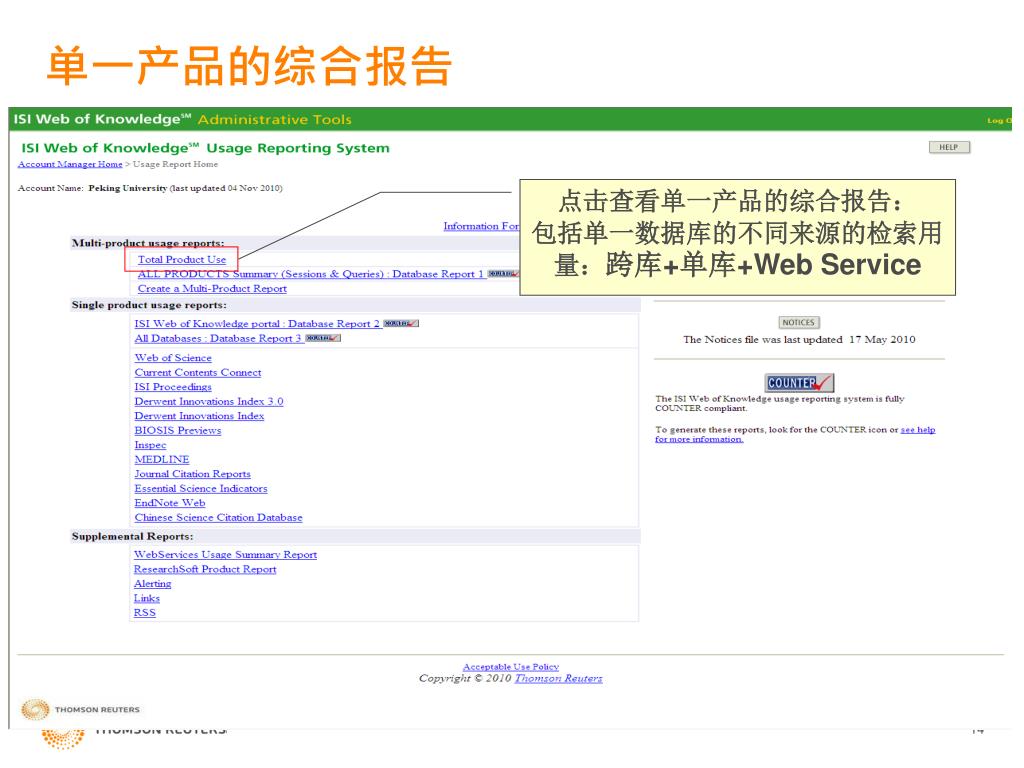Click the Alerting supplemental report link

tap(152, 584)
